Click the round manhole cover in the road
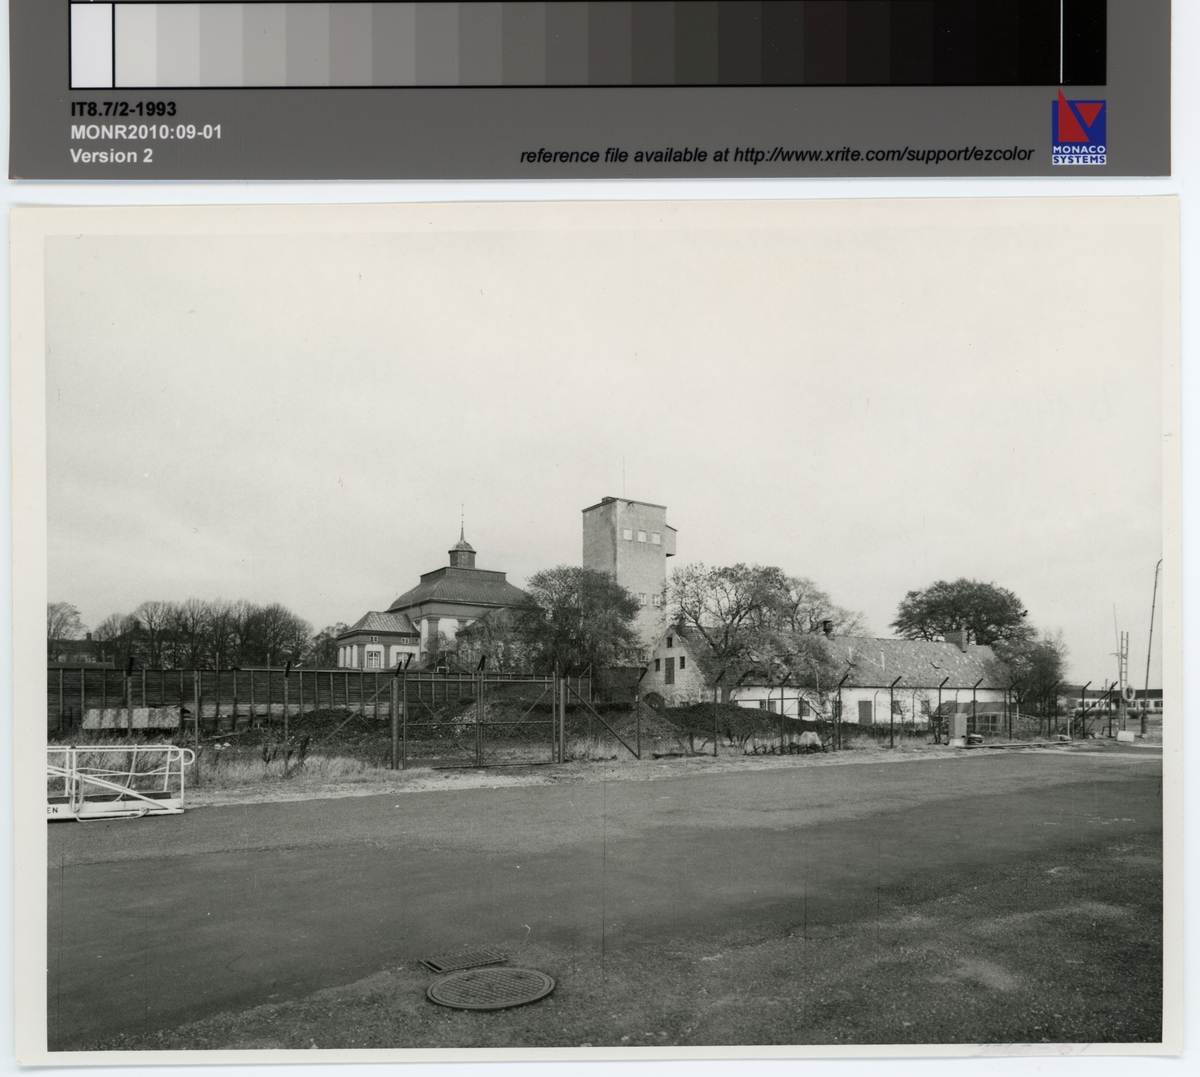Viewport: 1200px width, 1077px height. [490, 987]
